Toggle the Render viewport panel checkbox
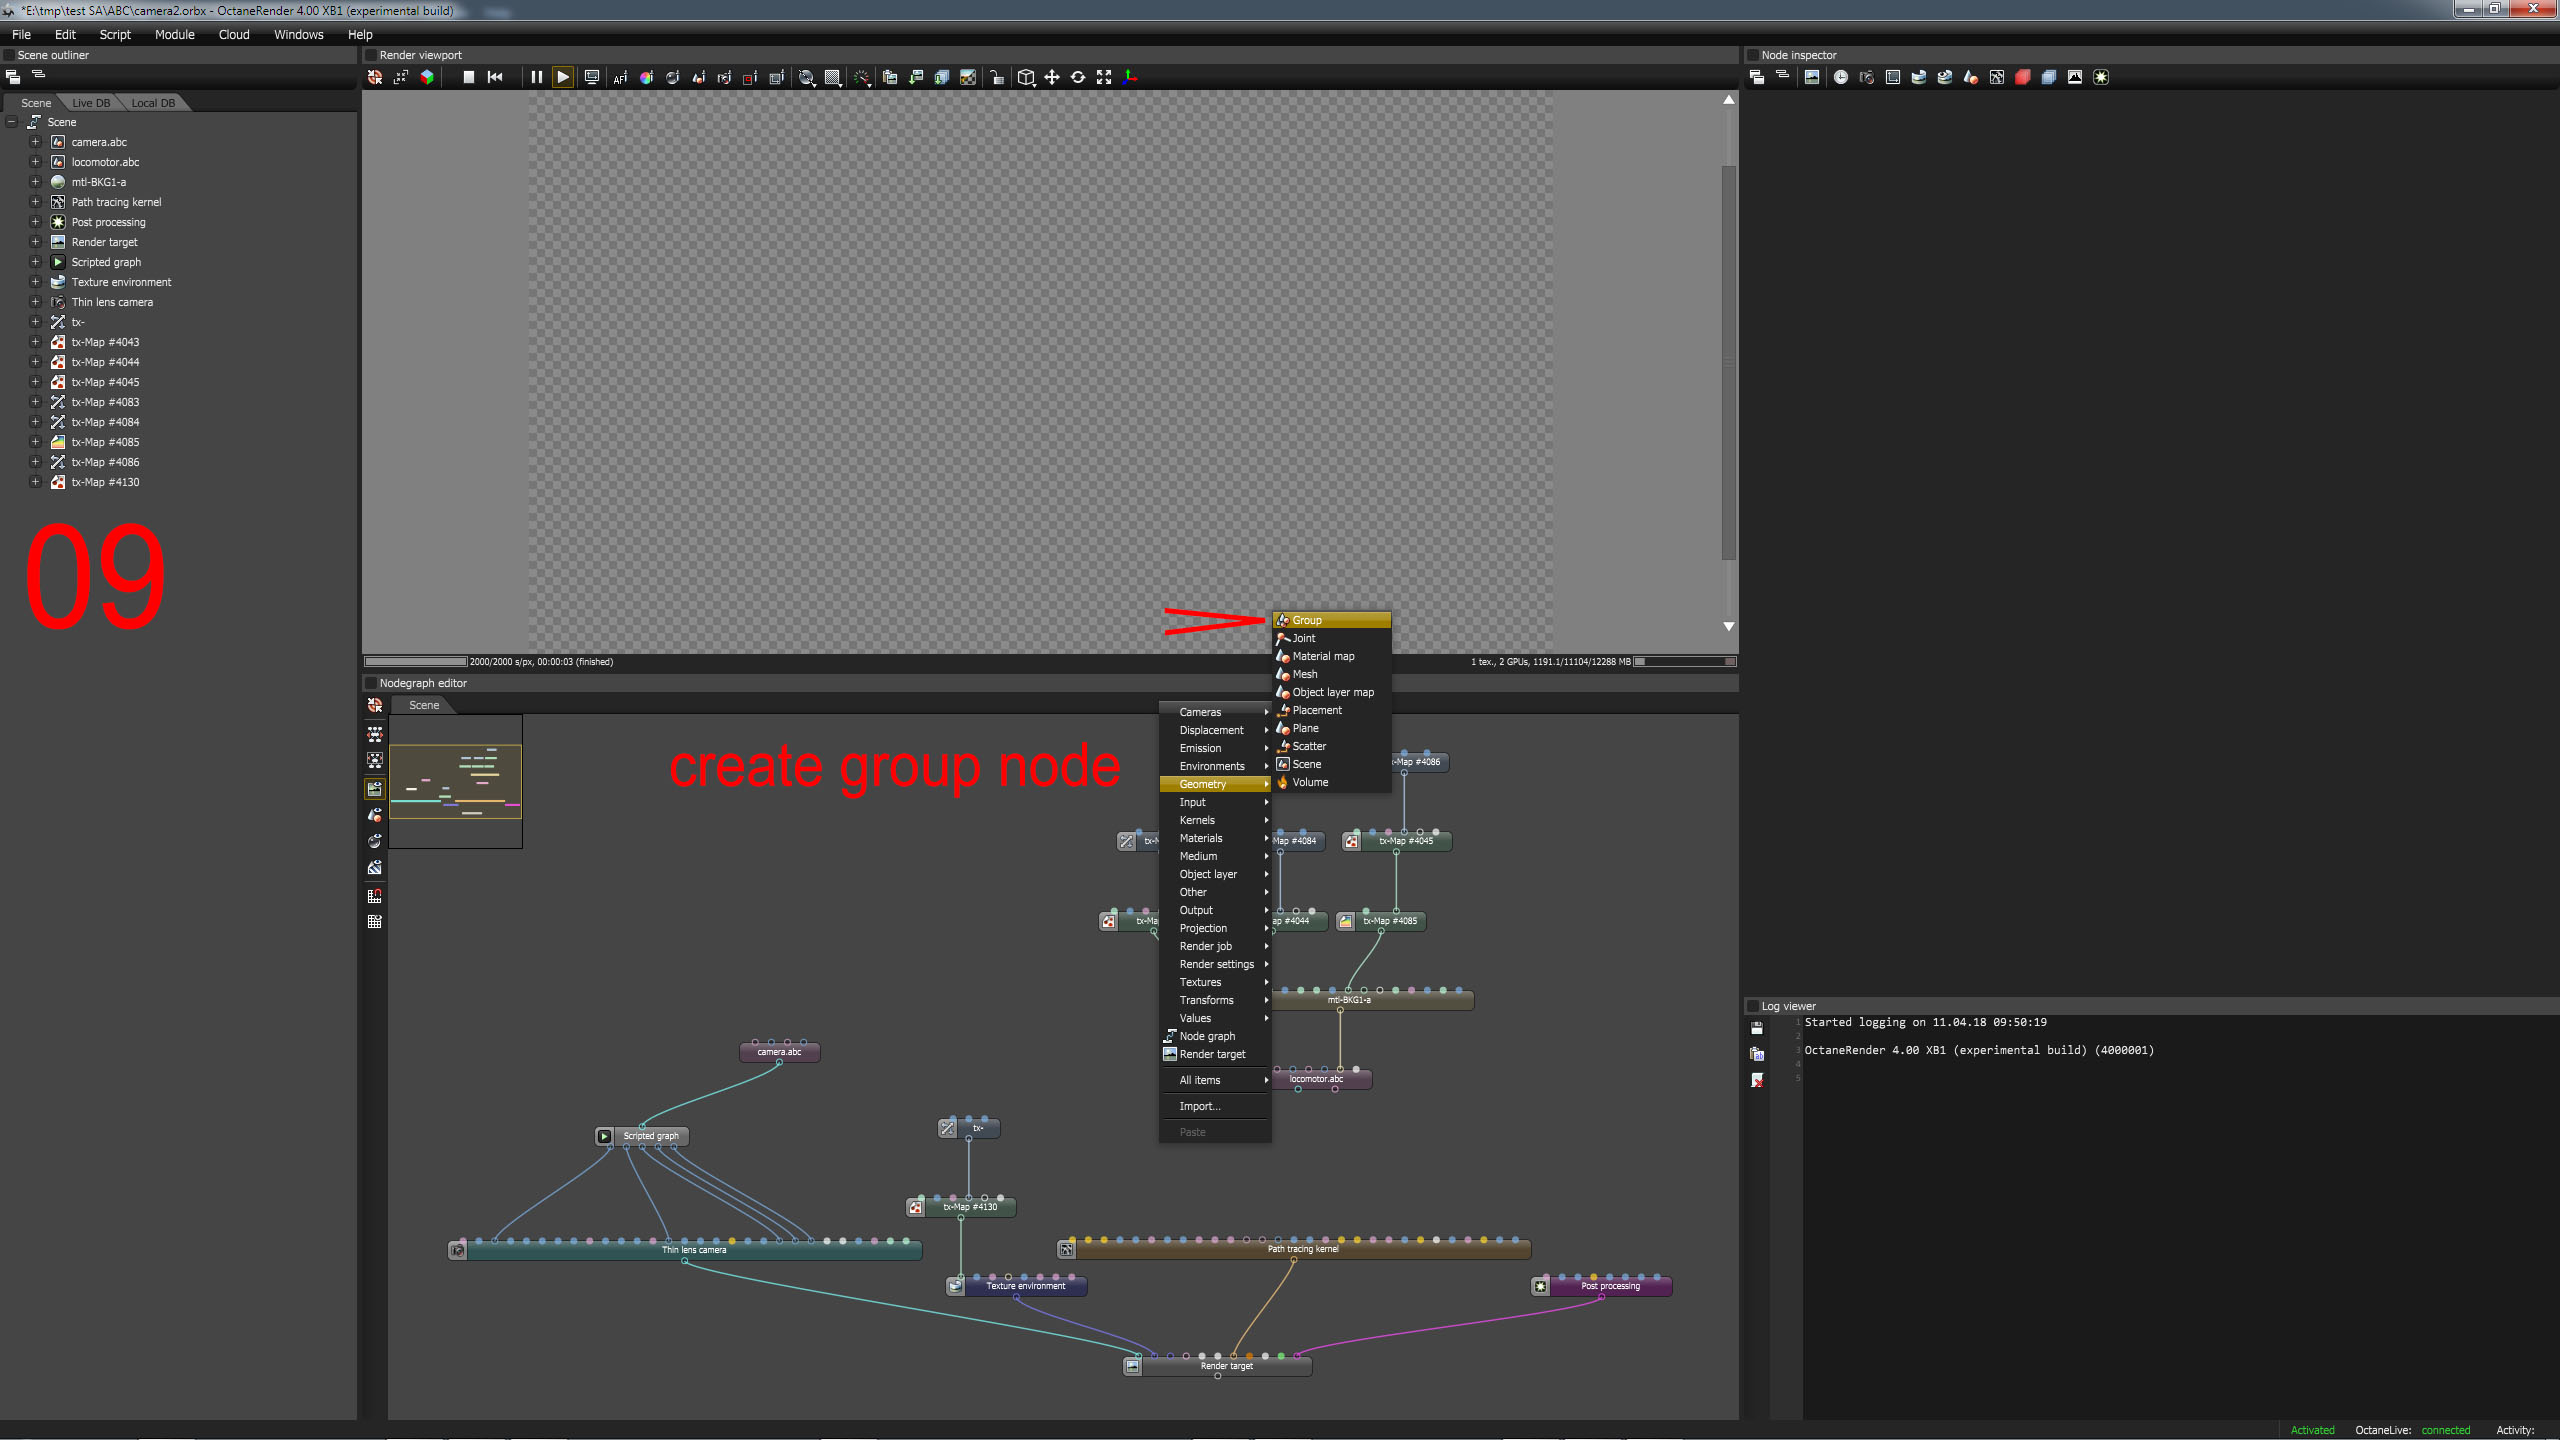Viewport: 2560px width, 1440px height. coord(371,55)
